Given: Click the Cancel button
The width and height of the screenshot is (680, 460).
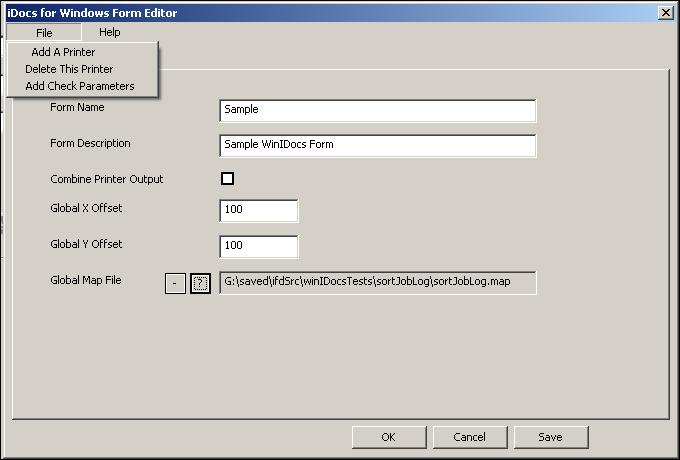Looking at the screenshot, I should coord(470,437).
